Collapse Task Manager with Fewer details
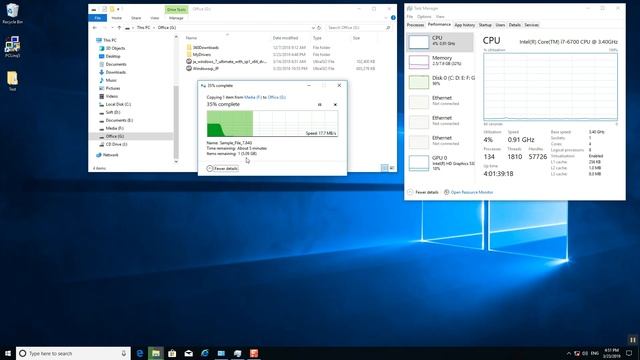Screen dimensions: 640x360 [x=423, y=192]
